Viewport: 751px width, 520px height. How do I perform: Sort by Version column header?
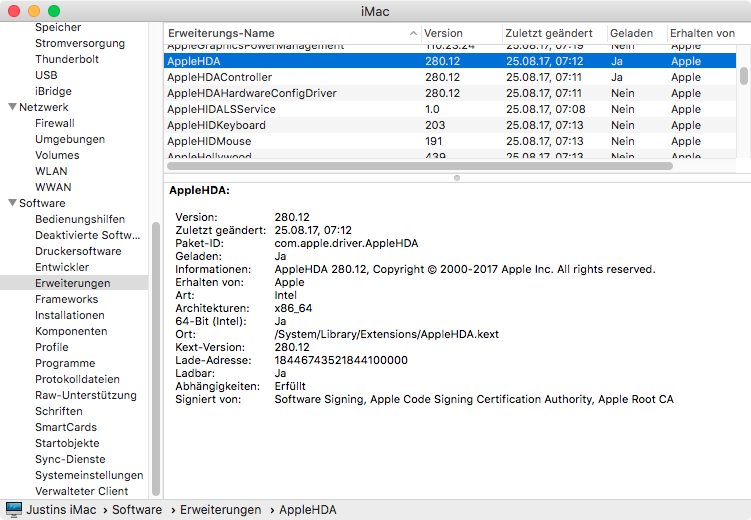tap(443, 33)
